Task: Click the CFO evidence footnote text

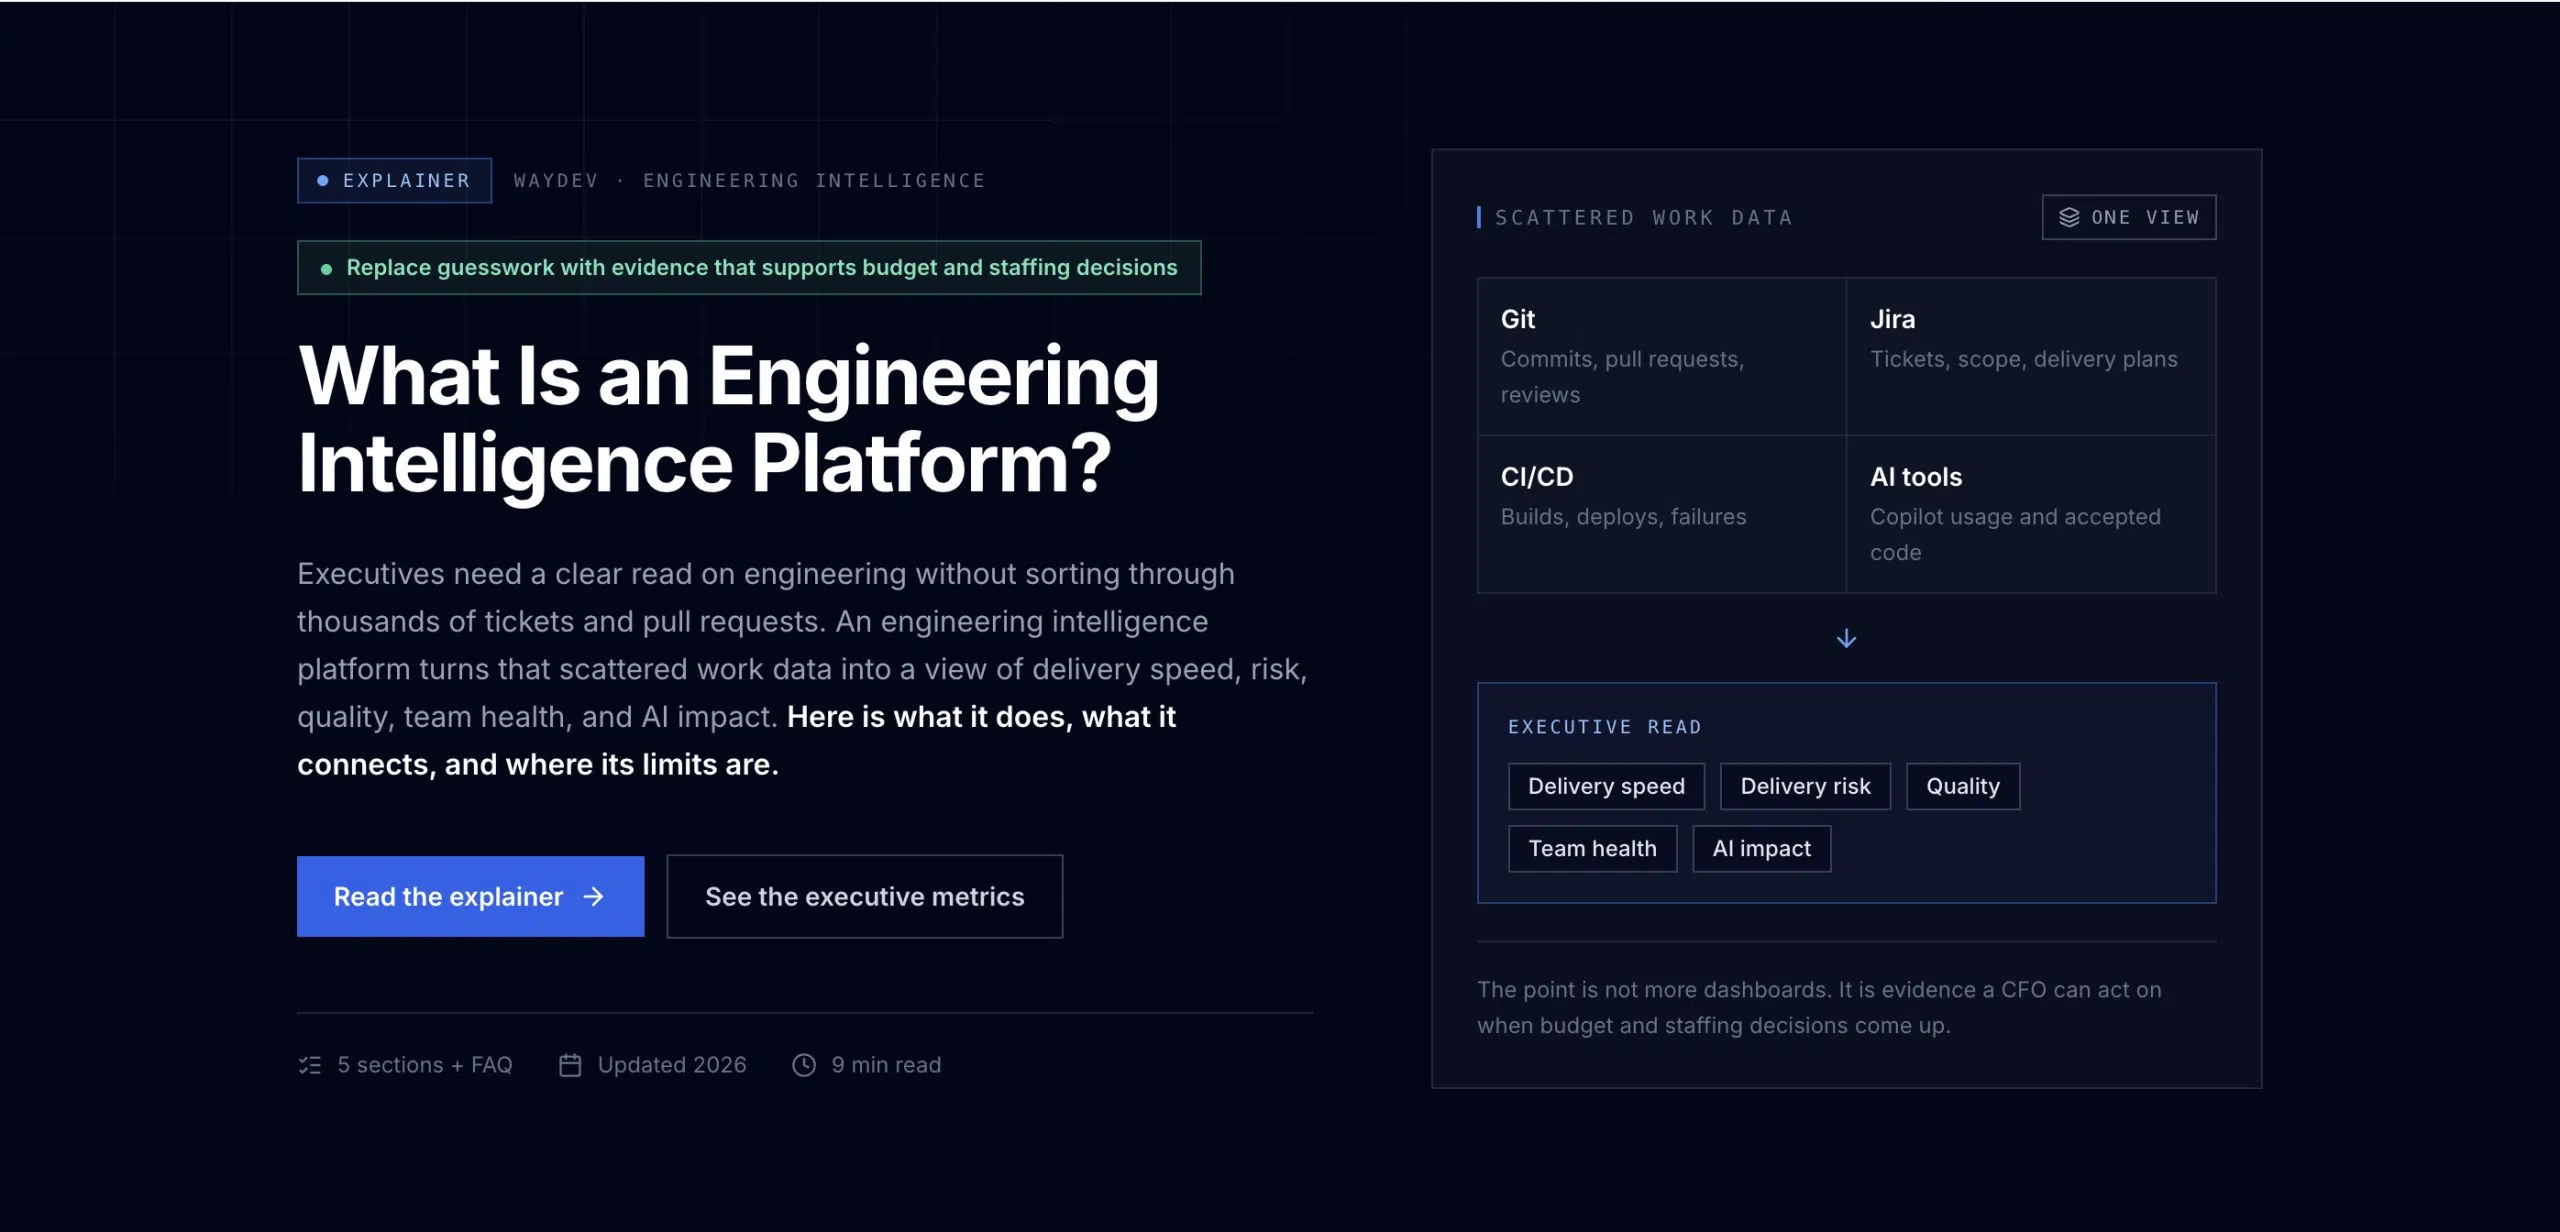Action: click(1819, 1007)
